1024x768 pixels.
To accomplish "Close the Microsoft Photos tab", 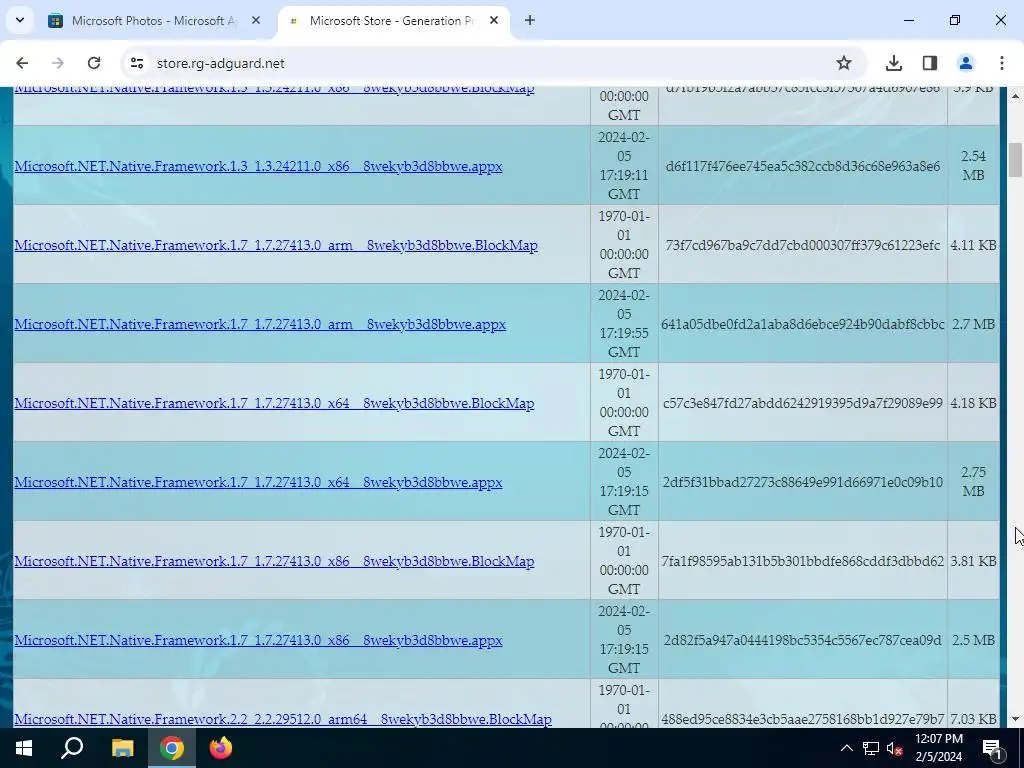I will (256, 20).
